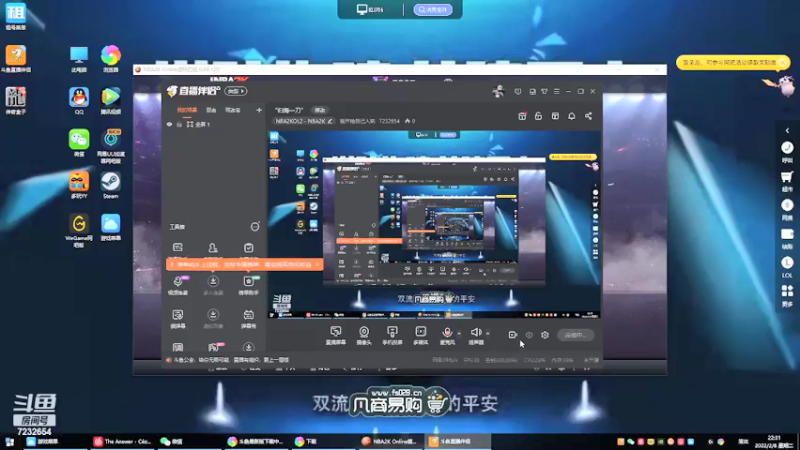Screen dimensions: 800x450
Task: Click the top bar blue search pill
Action: coord(433,9)
